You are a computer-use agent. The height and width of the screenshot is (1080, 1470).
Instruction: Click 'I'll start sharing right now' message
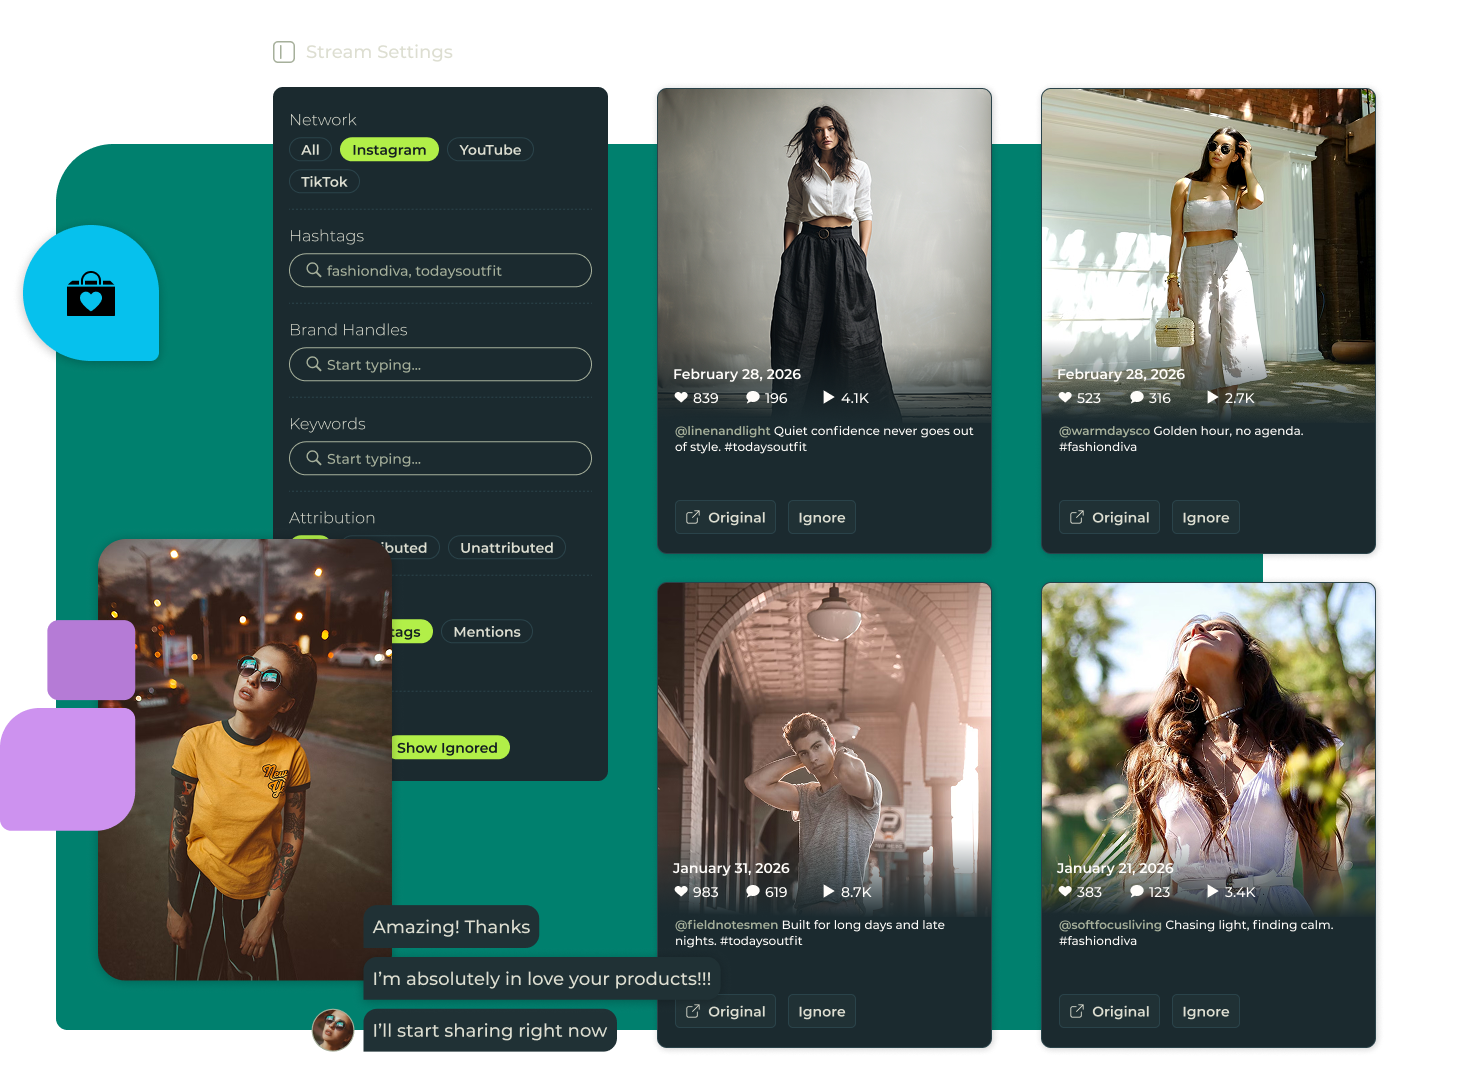[490, 1031]
